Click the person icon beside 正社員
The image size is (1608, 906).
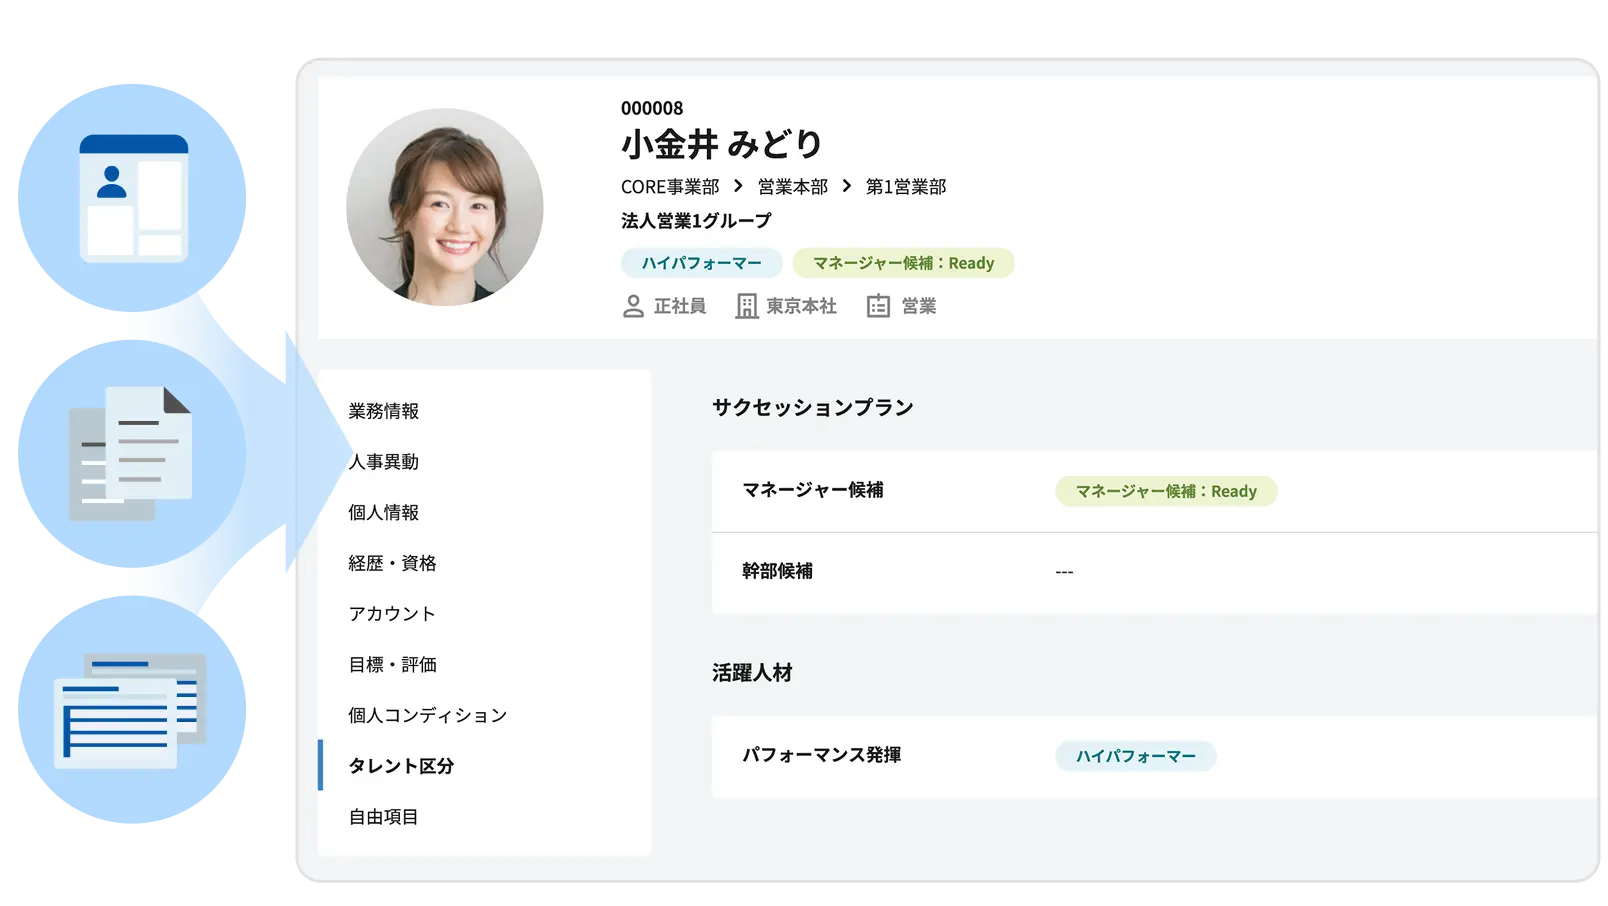pyautogui.click(x=634, y=306)
